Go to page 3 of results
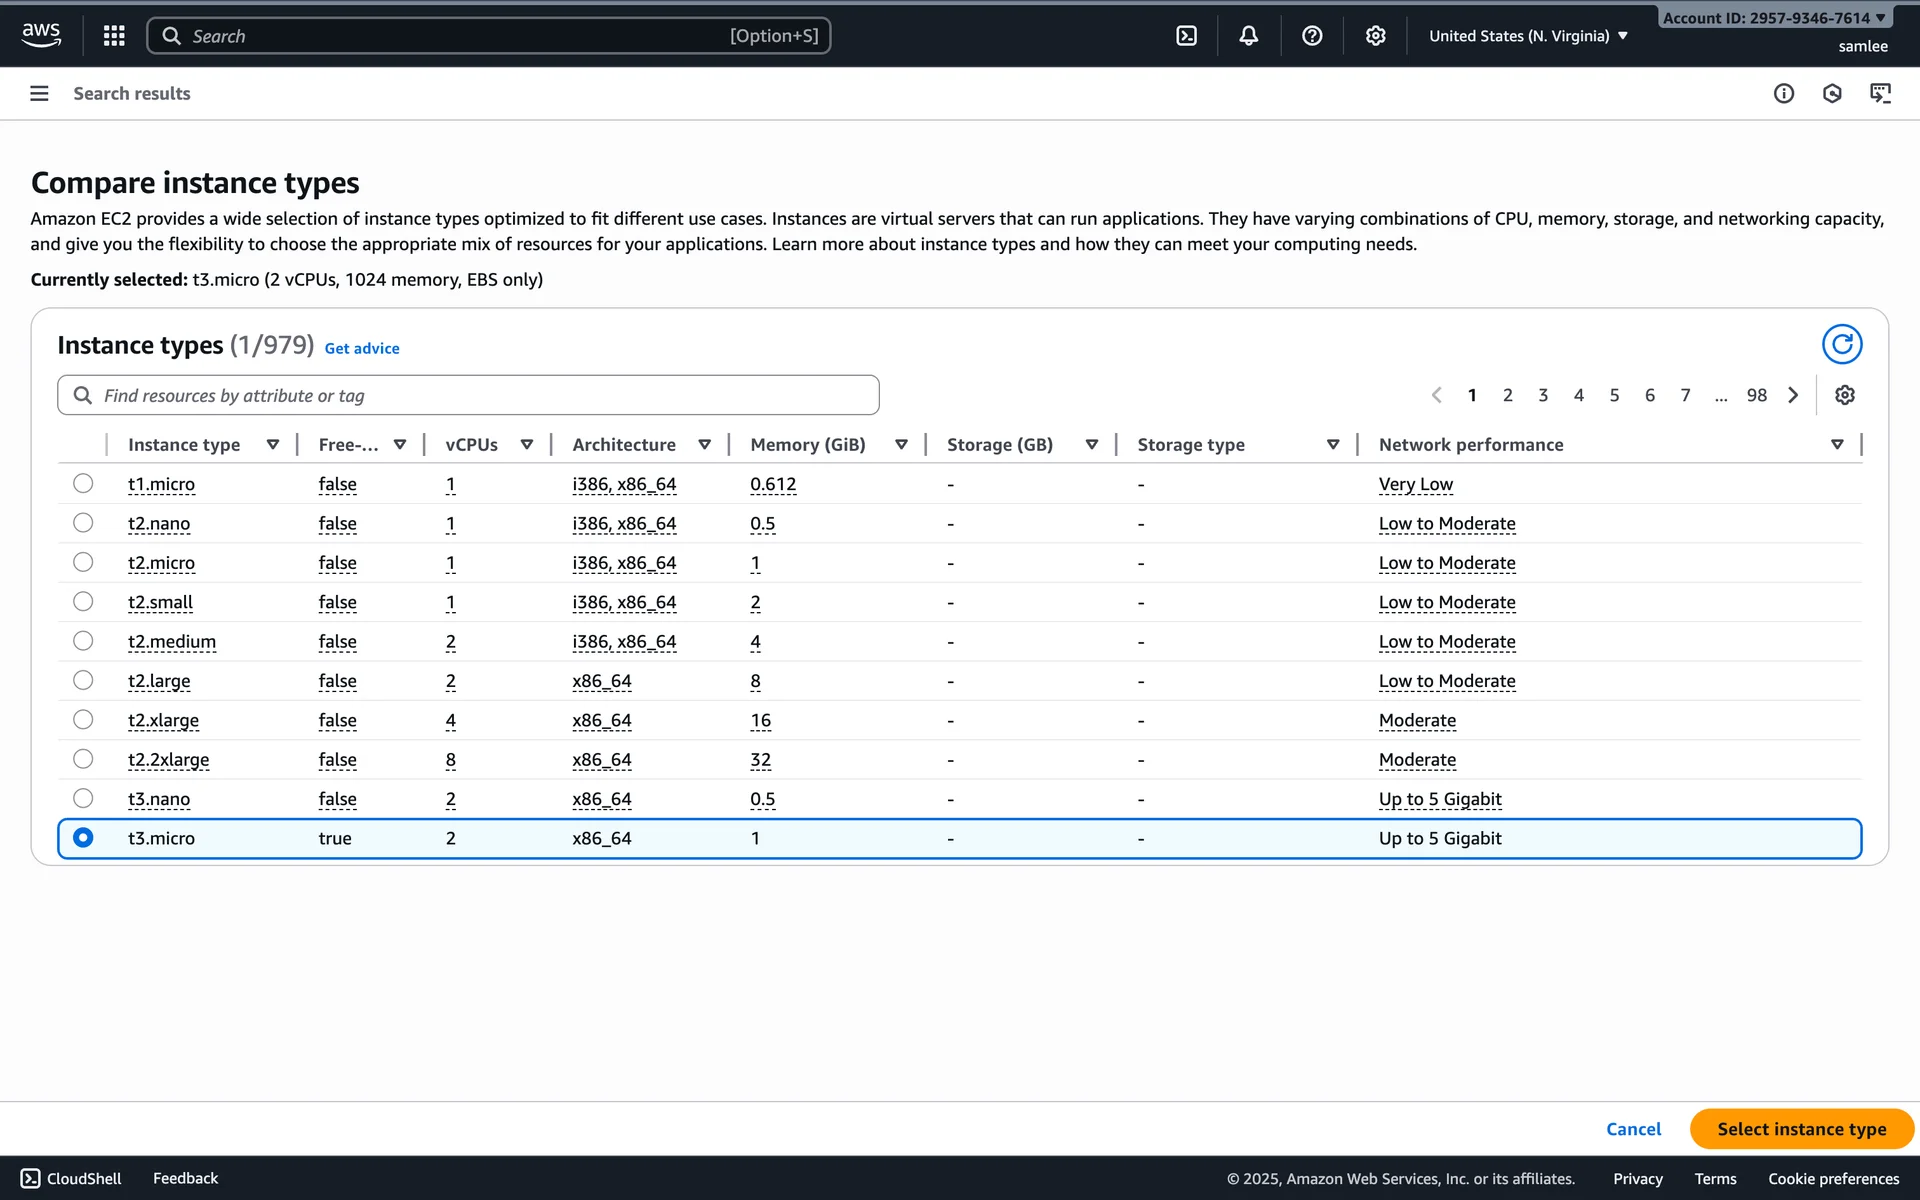The height and width of the screenshot is (1200, 1920). click(x=1543, y=395)
